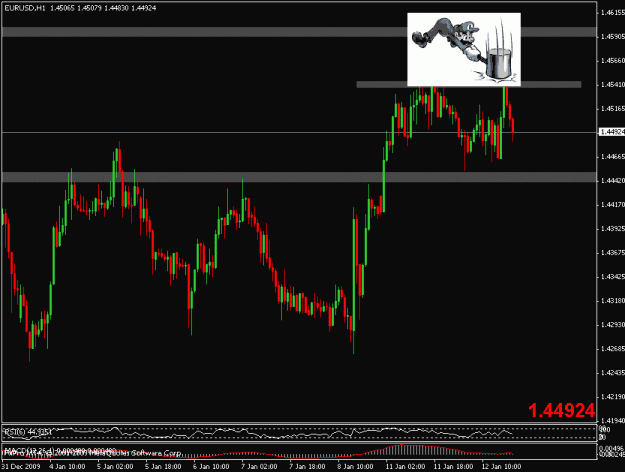Click the 1.45905 price axis label
Screen dimensions: 625x472
point(613,37)
